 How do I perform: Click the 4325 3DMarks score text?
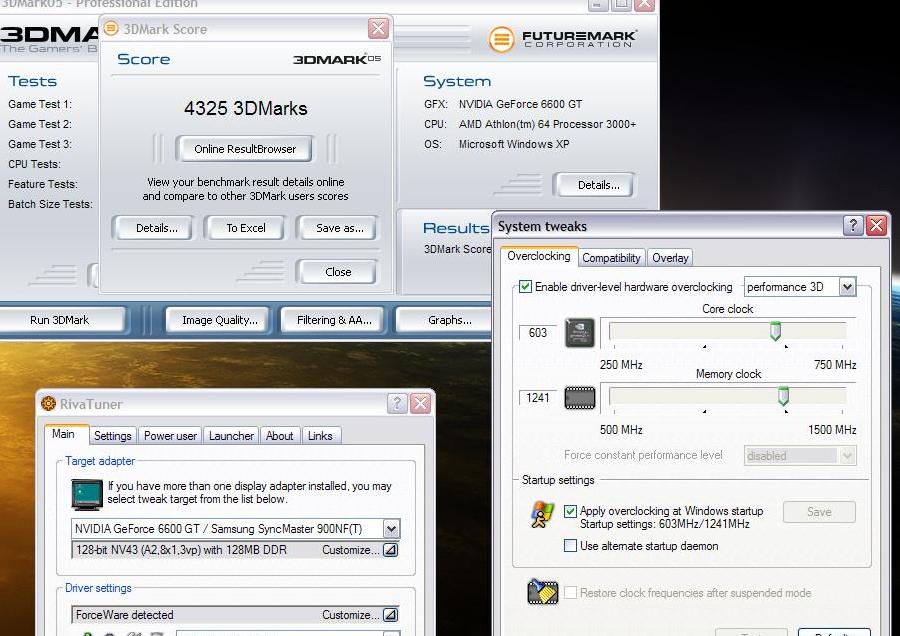246,108
